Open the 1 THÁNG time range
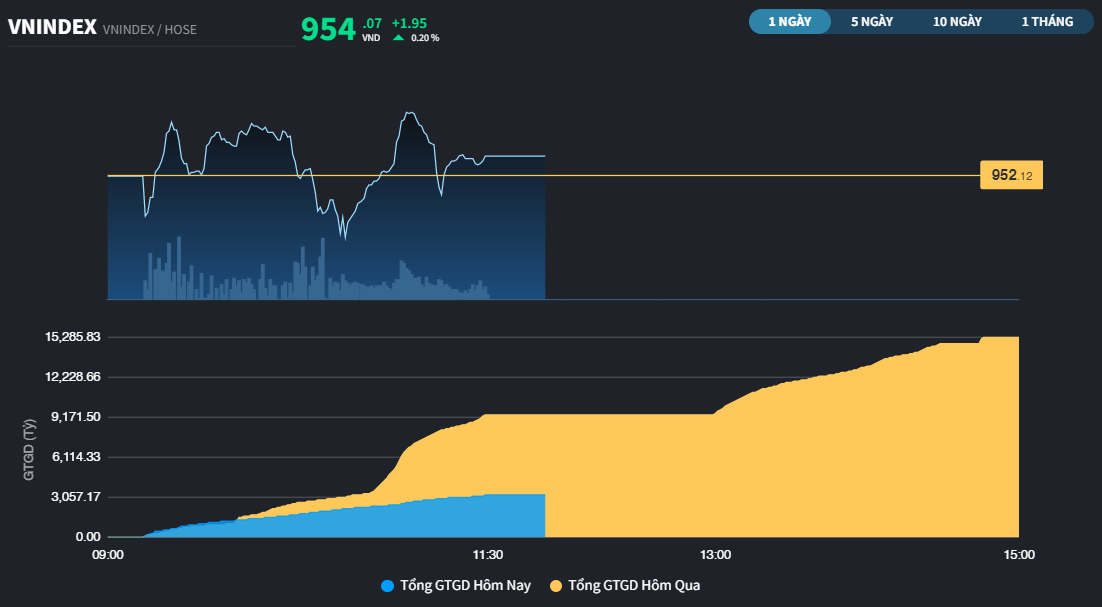The height and width of the screenshot is (607, 1102). 1047,21
